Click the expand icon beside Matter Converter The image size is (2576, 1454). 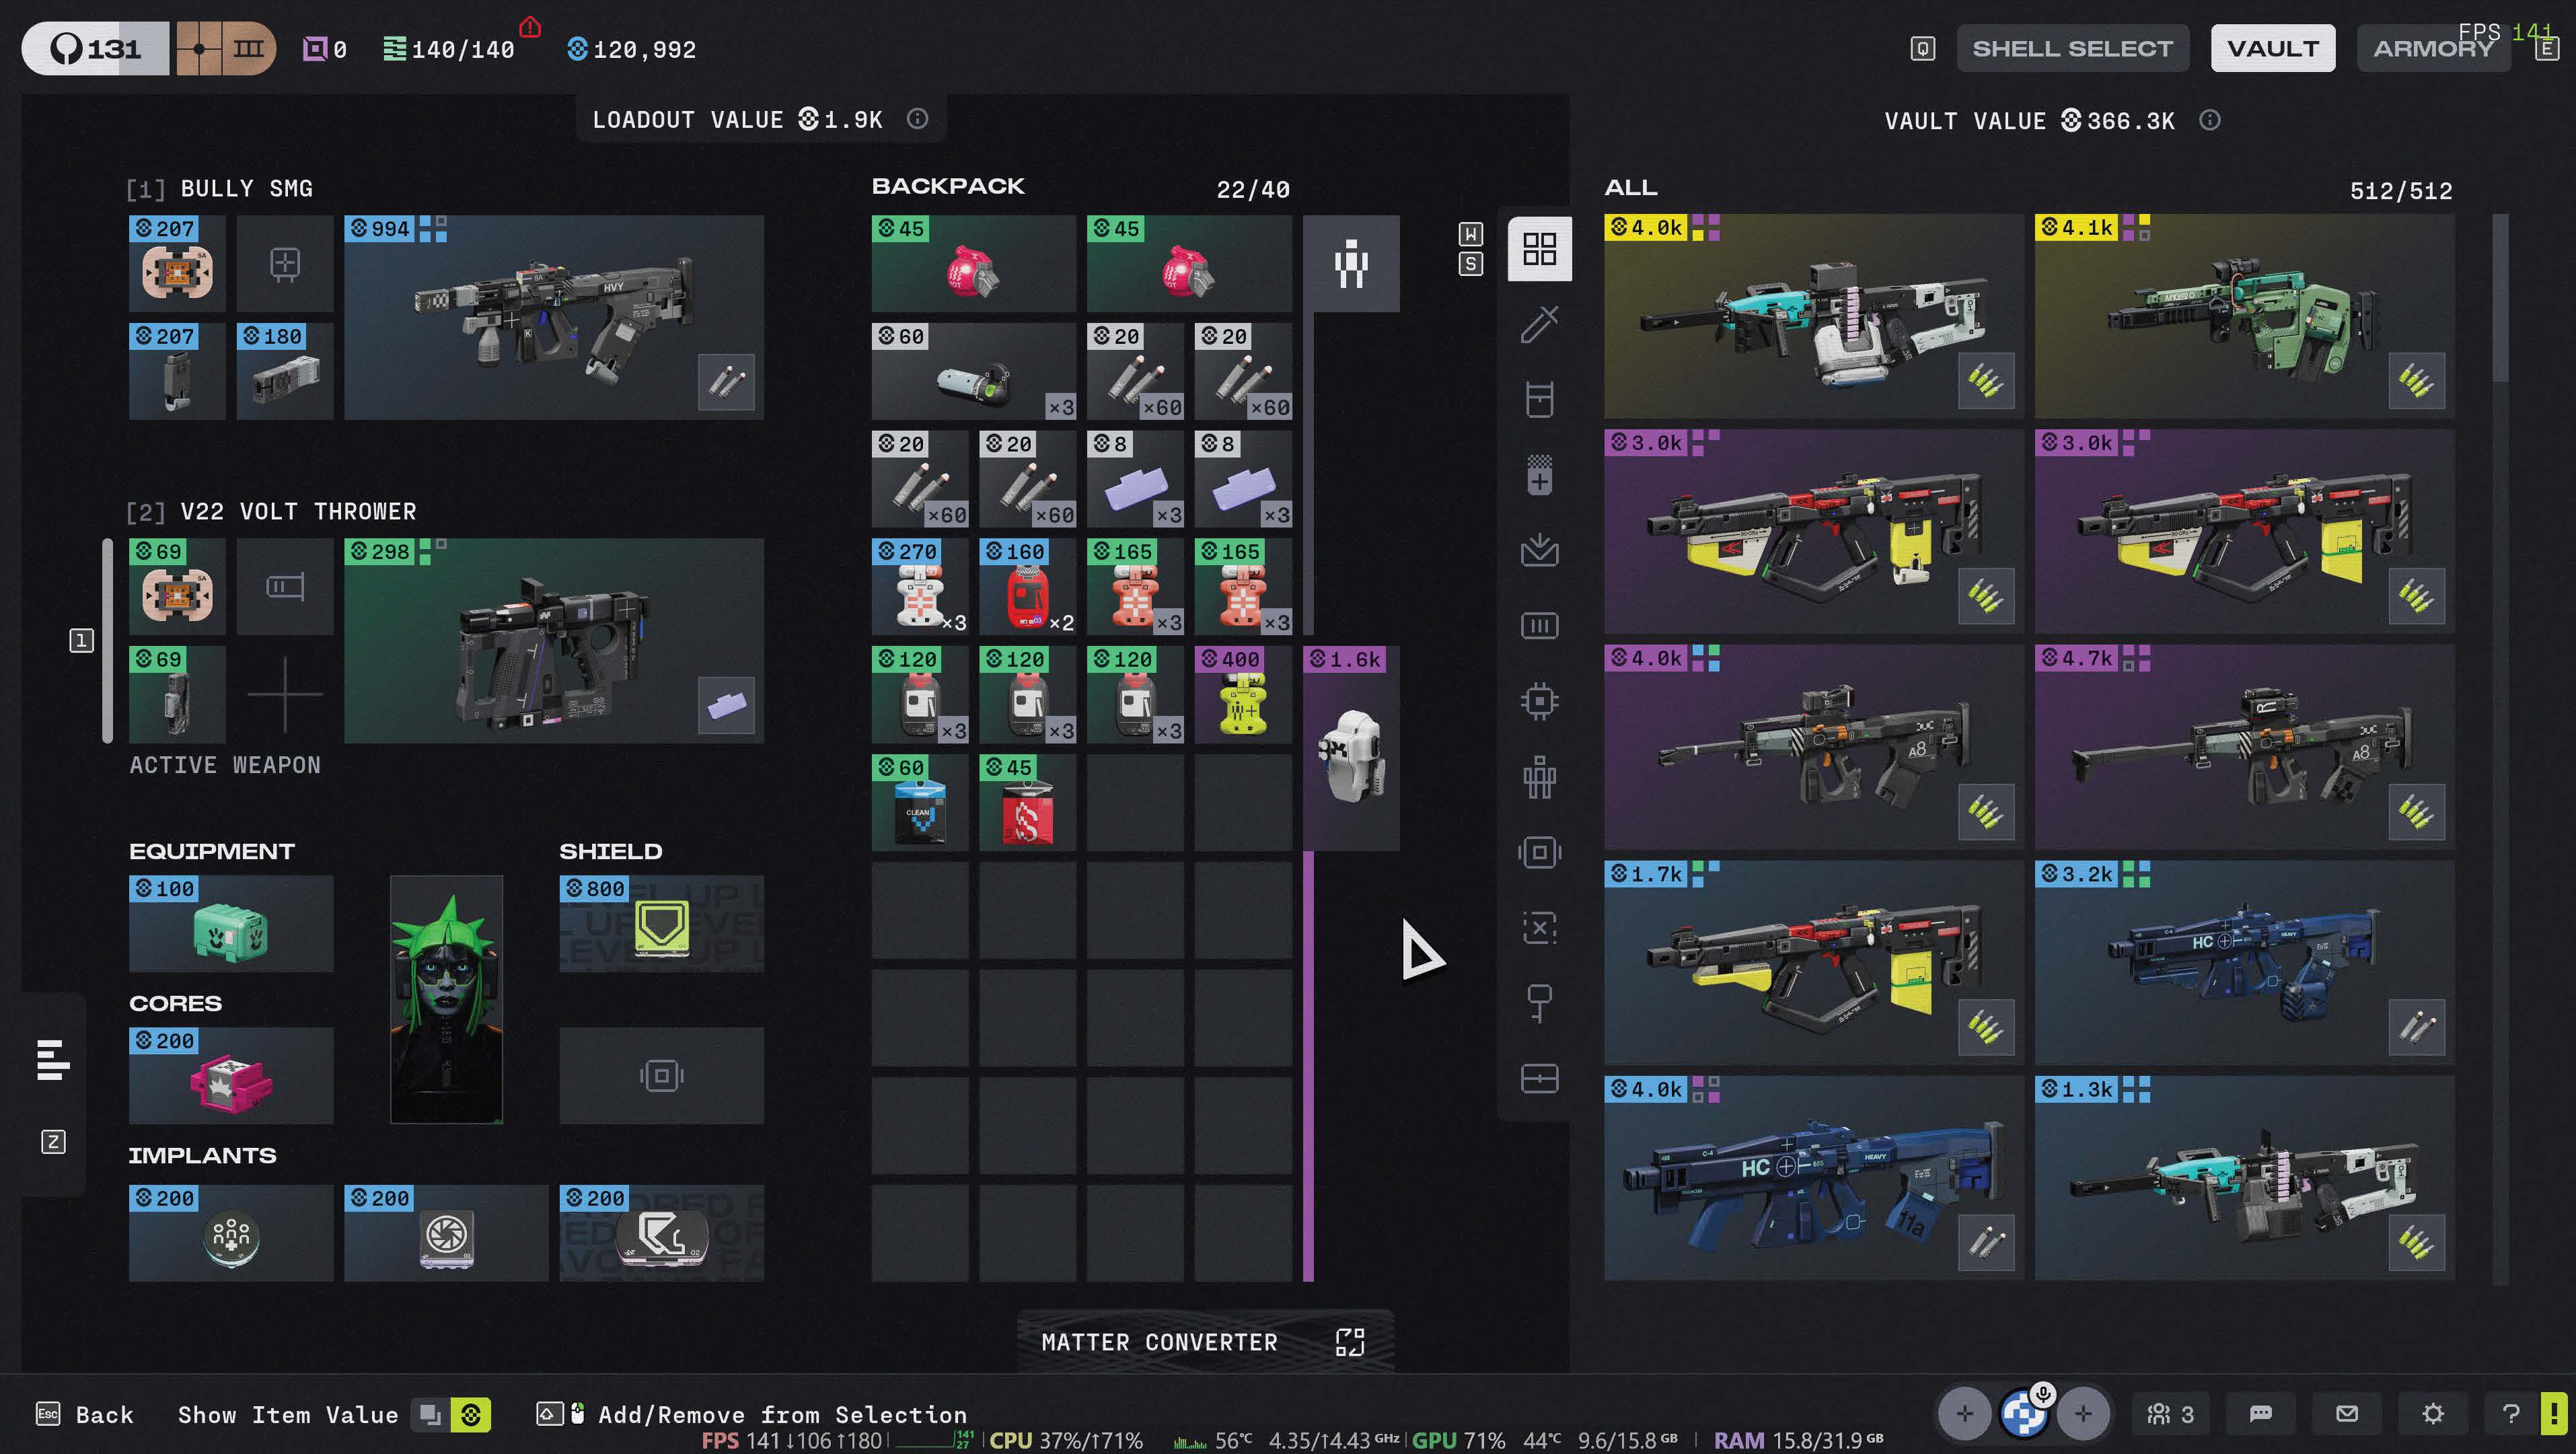click(x=1349, y=1342)
